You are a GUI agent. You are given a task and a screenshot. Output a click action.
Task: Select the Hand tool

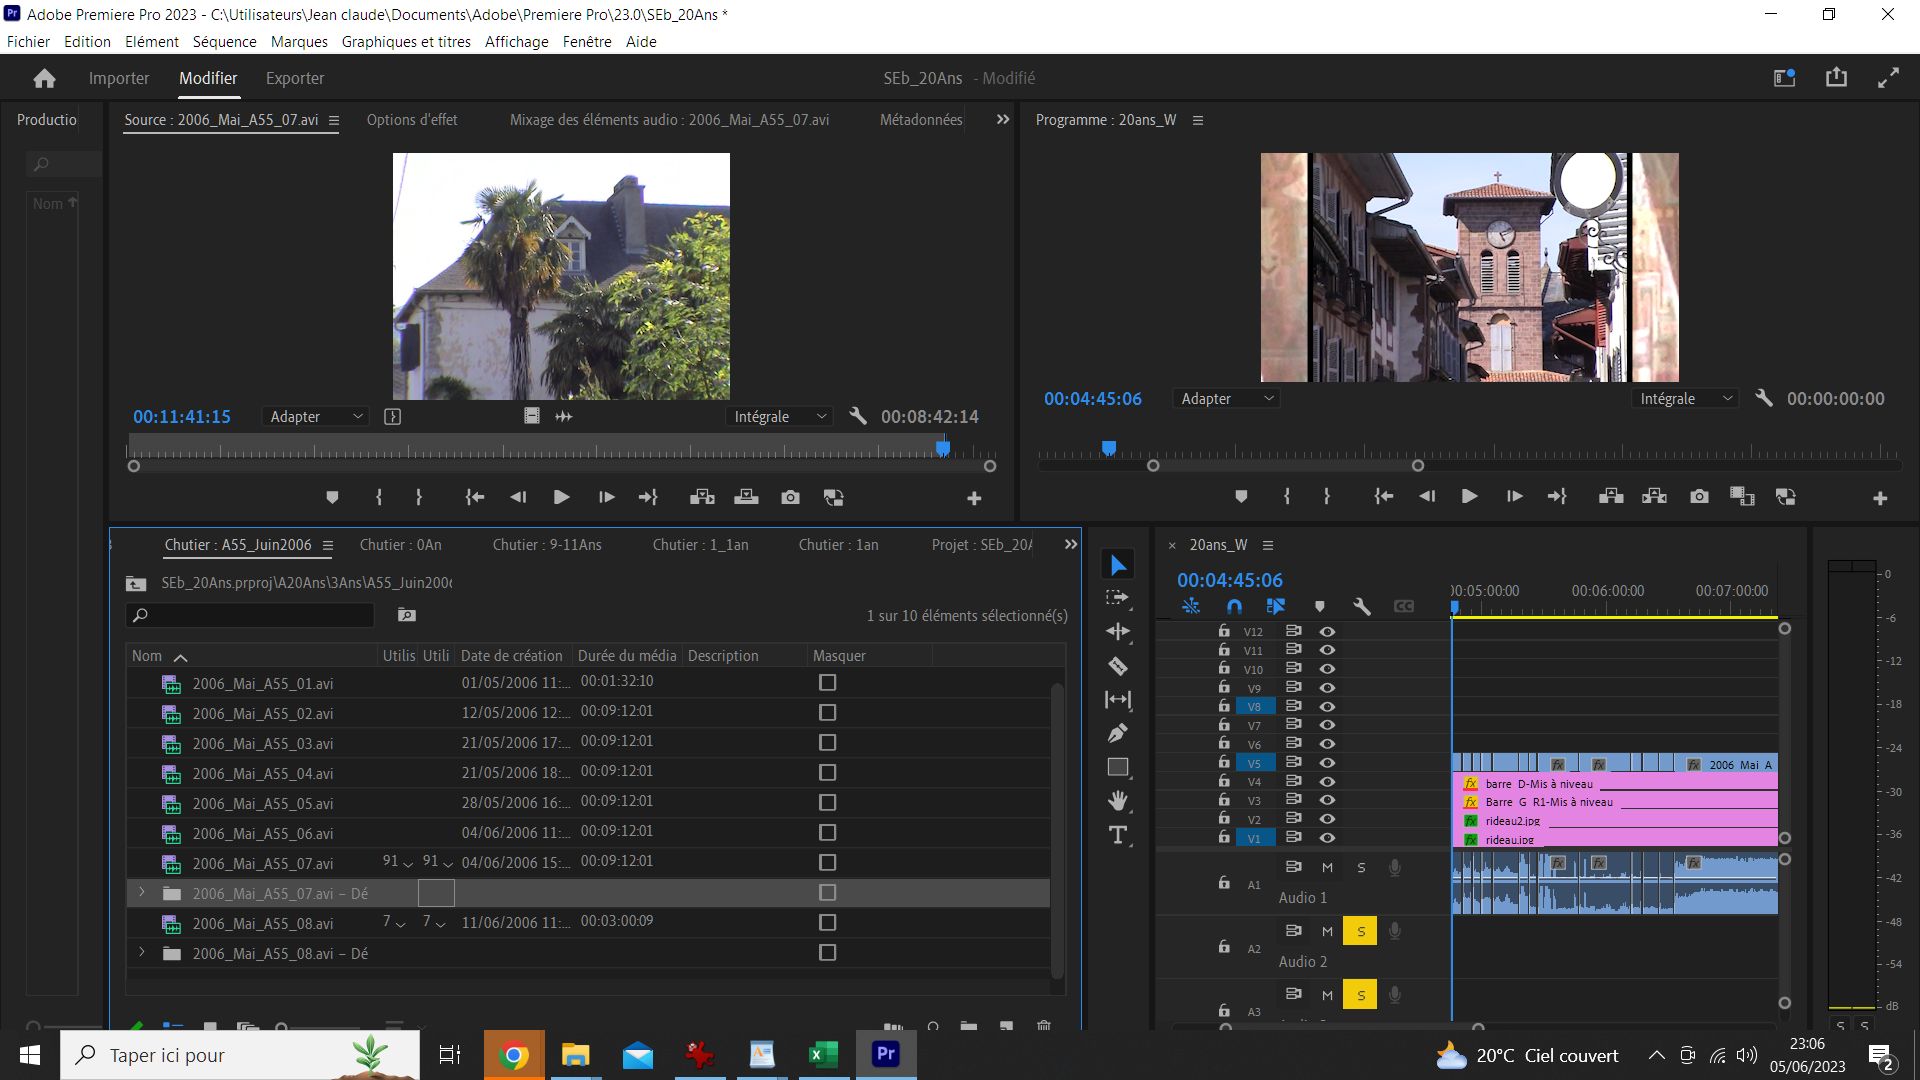[x=1118, y=800]
